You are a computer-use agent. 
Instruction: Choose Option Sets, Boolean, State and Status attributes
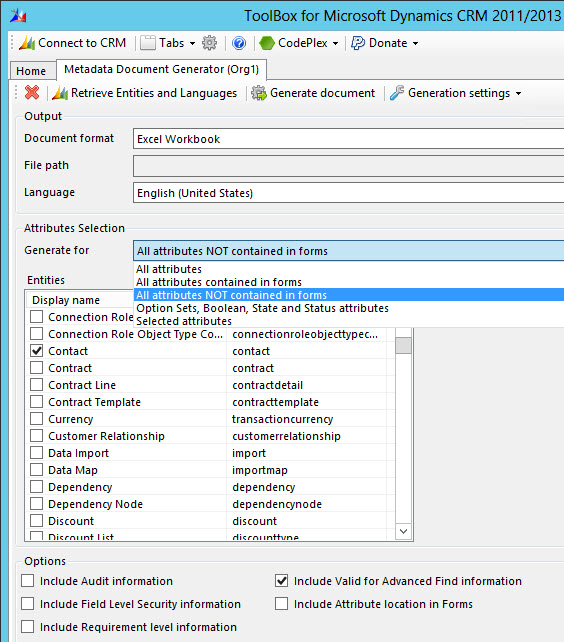[x=349, y=308]
